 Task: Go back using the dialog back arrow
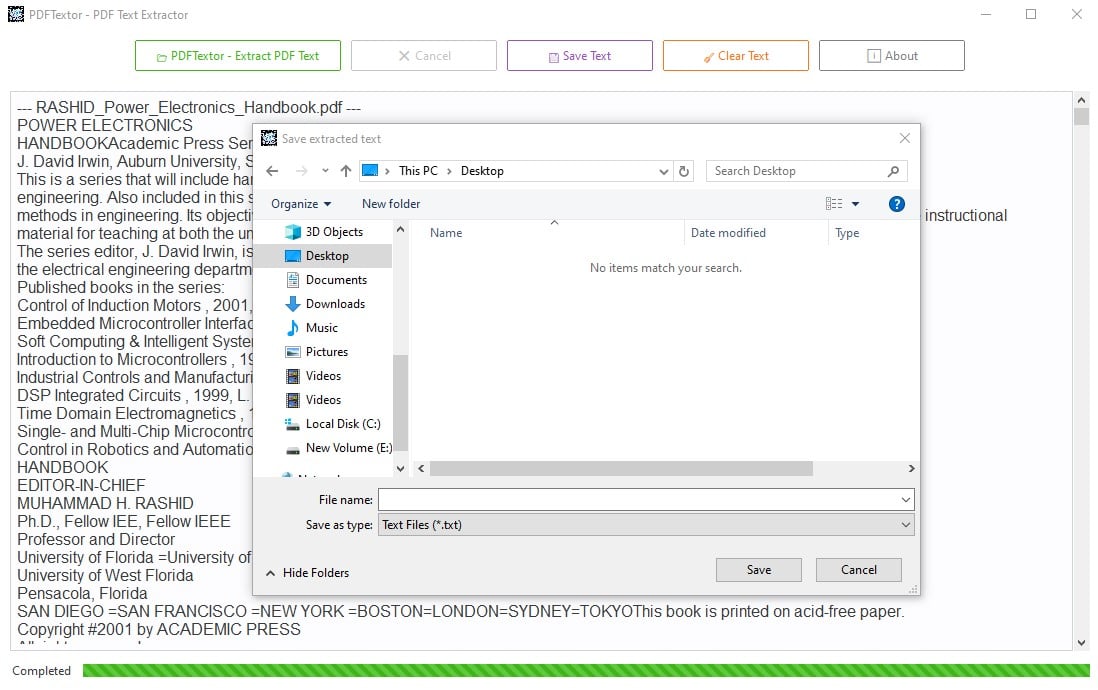click(272, 171)
